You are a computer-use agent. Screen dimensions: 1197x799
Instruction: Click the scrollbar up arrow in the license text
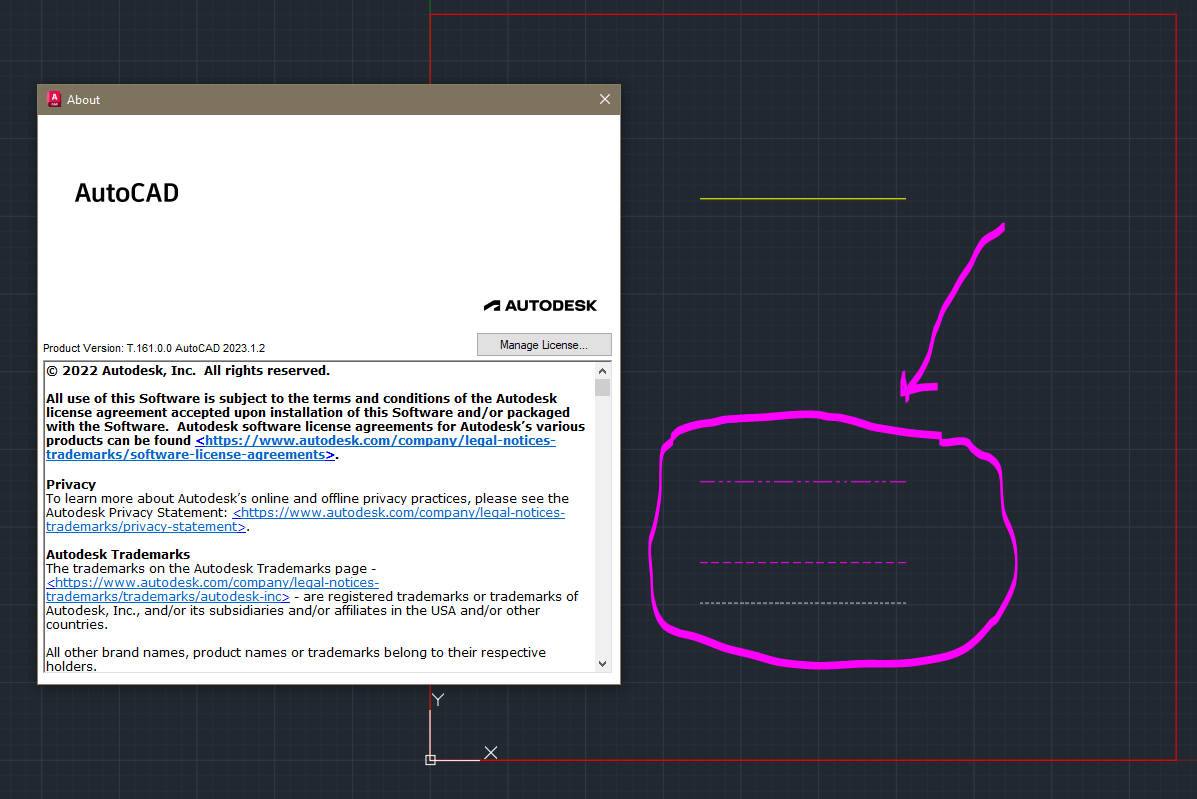click(602, 370)
